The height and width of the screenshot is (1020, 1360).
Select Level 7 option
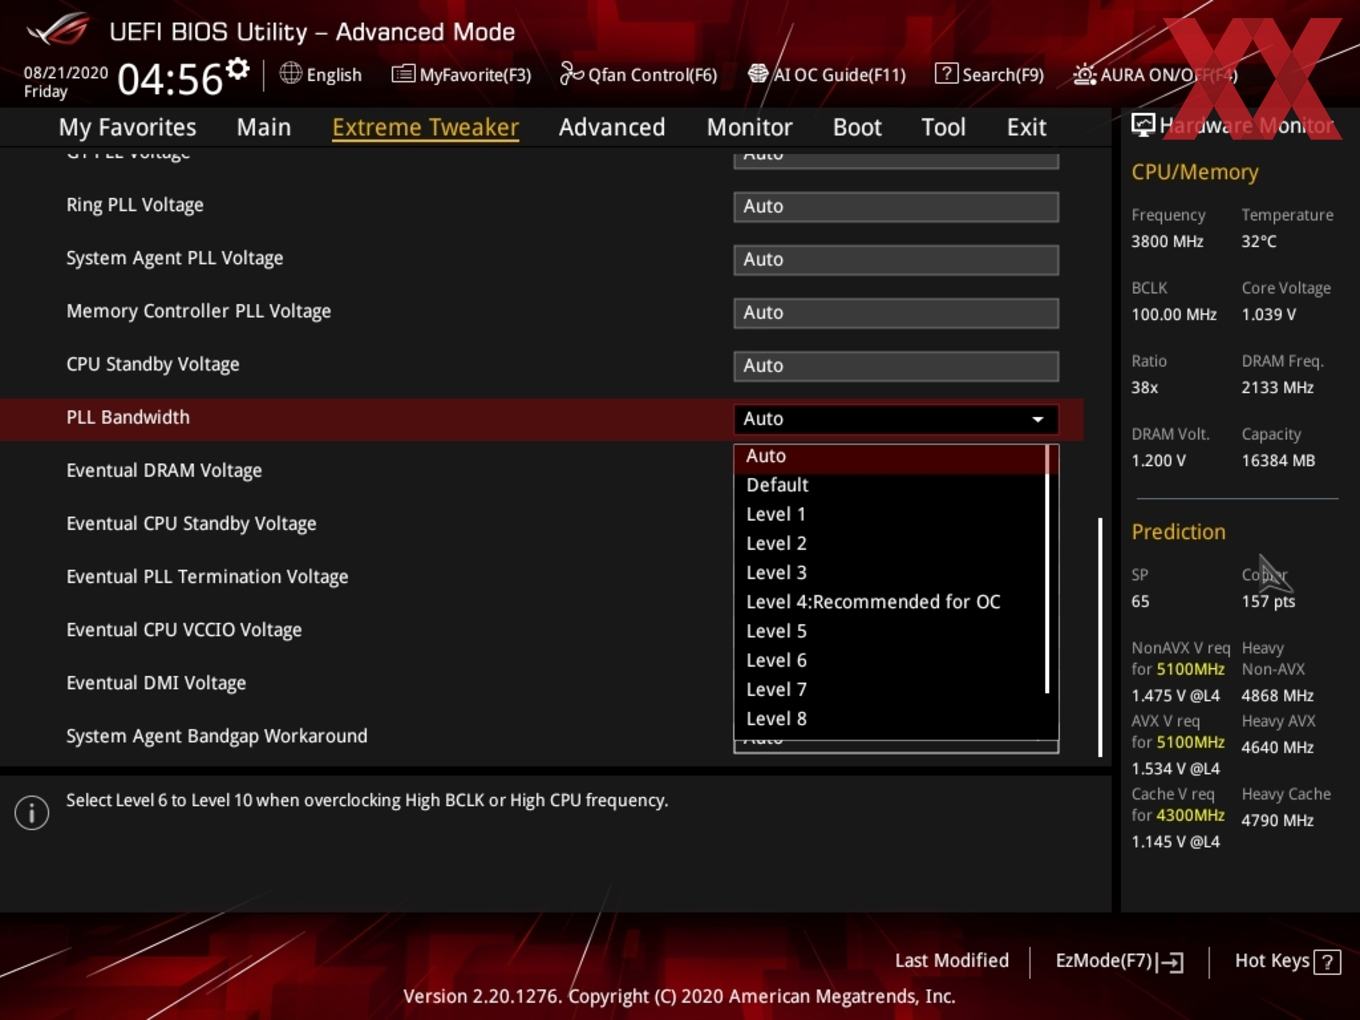[x=890, y=690]
